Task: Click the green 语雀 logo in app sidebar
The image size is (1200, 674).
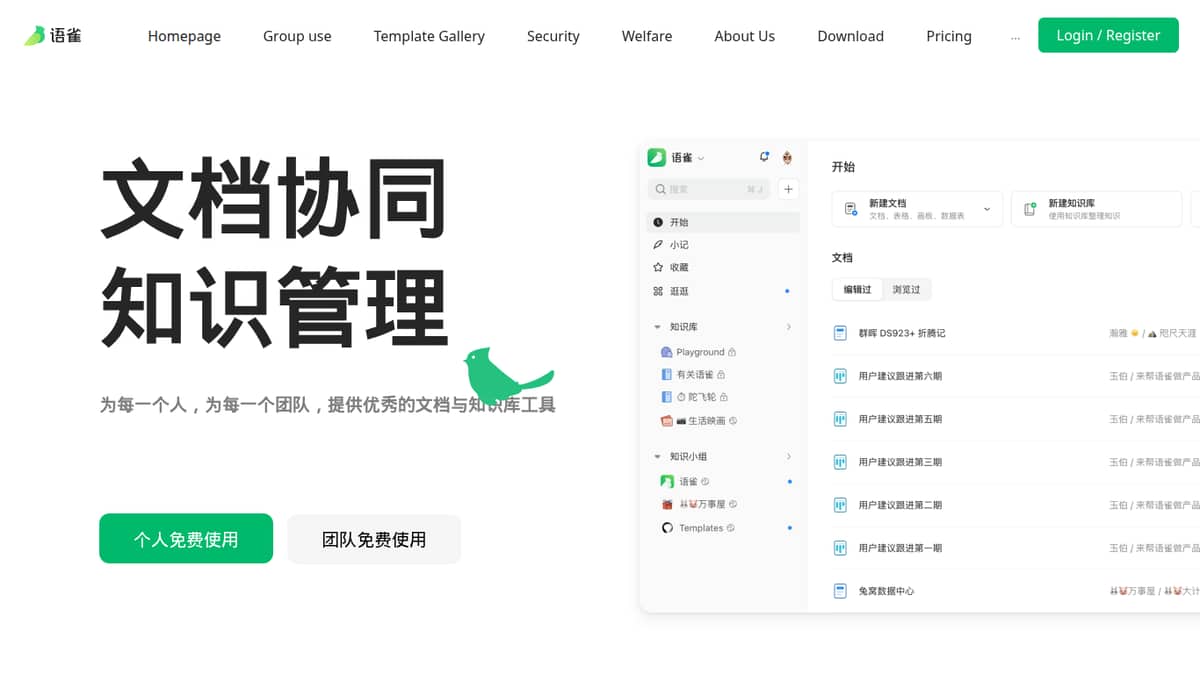Action: tap(656, 157)
